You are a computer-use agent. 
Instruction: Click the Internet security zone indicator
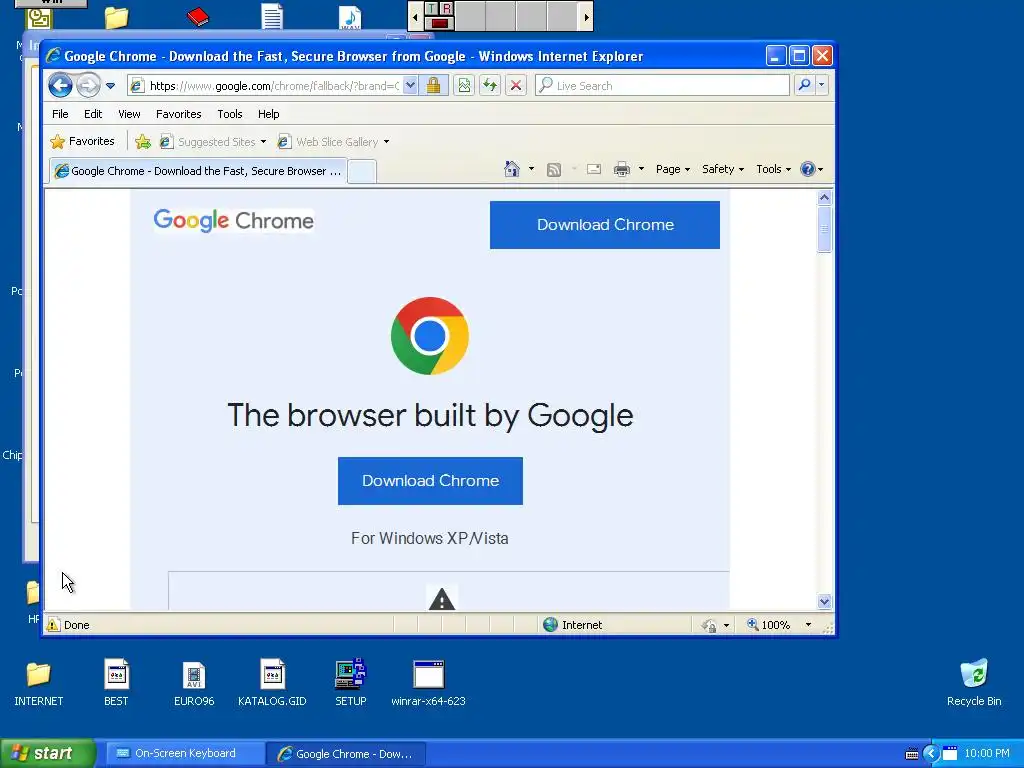tap(573, 625)
